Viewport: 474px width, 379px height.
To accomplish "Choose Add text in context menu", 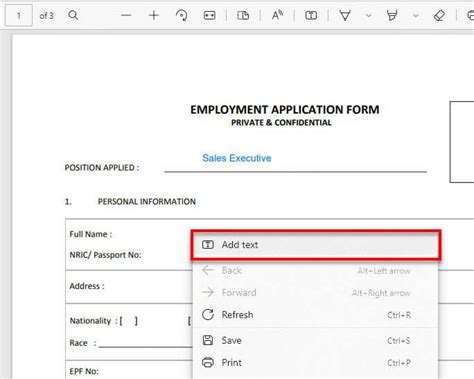I will pyautogui.click(x=316, y=245).
